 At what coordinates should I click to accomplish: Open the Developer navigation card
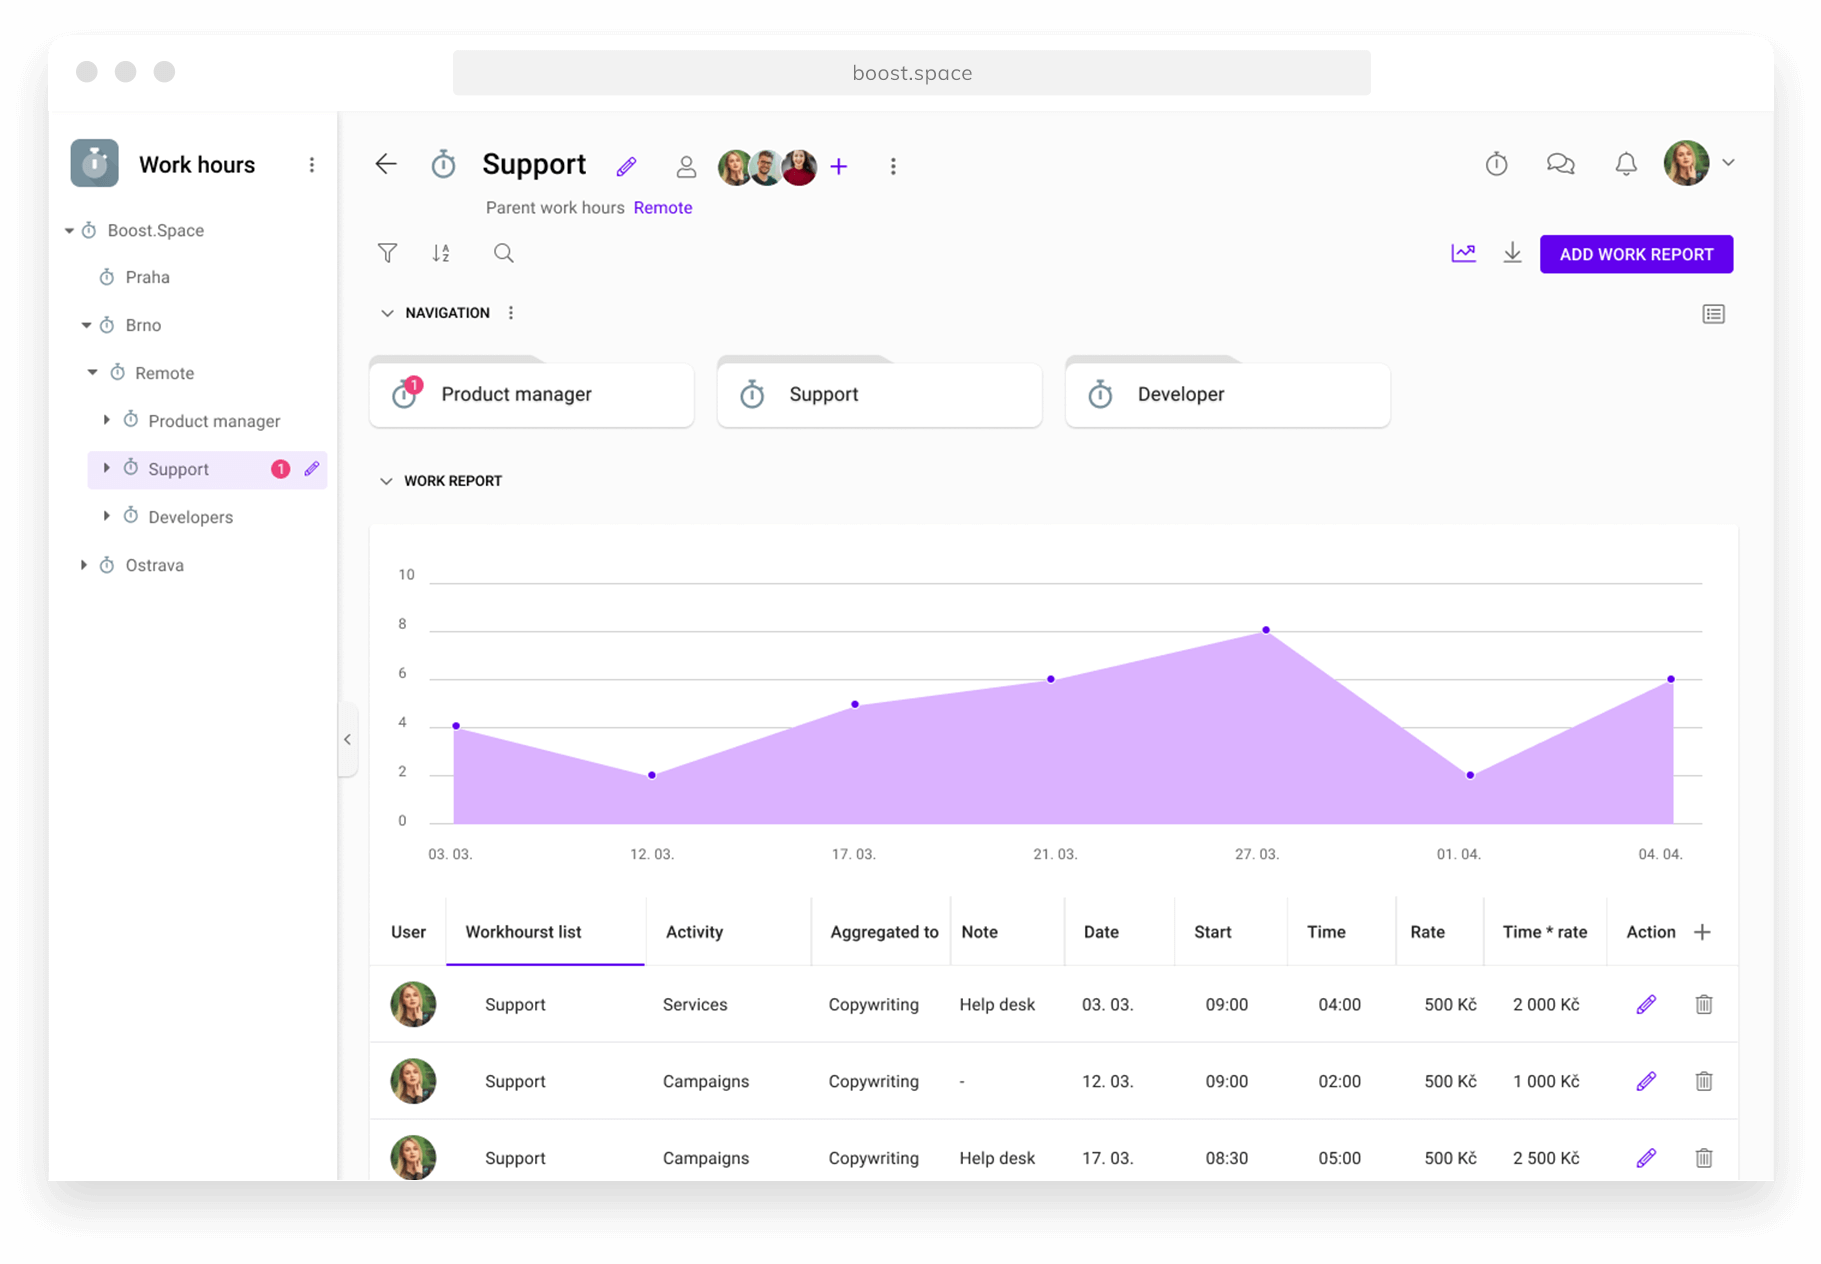[x=1227, y=394]
